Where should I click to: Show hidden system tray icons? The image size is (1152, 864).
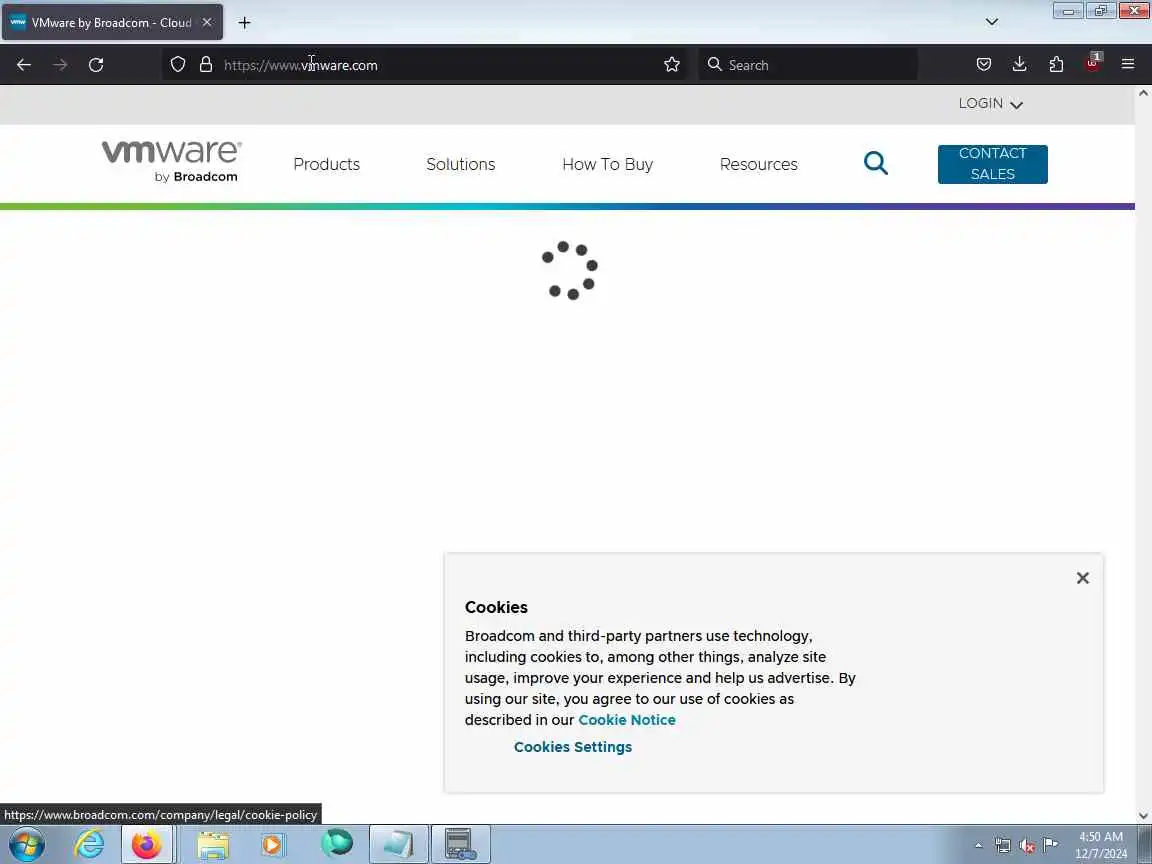pos(979,845)
